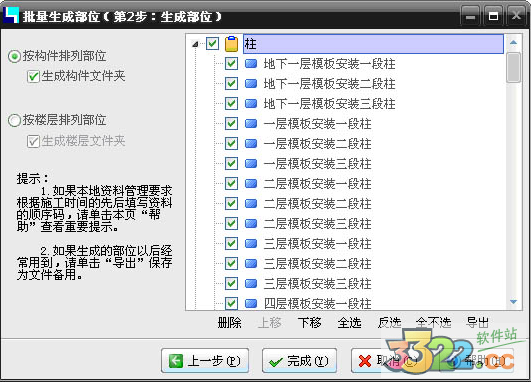The height and width of the screenshot is (383, 531).
Task: Select 按构件排列部位 radio button
Action: pyautogui.click(x=15, y=56)
